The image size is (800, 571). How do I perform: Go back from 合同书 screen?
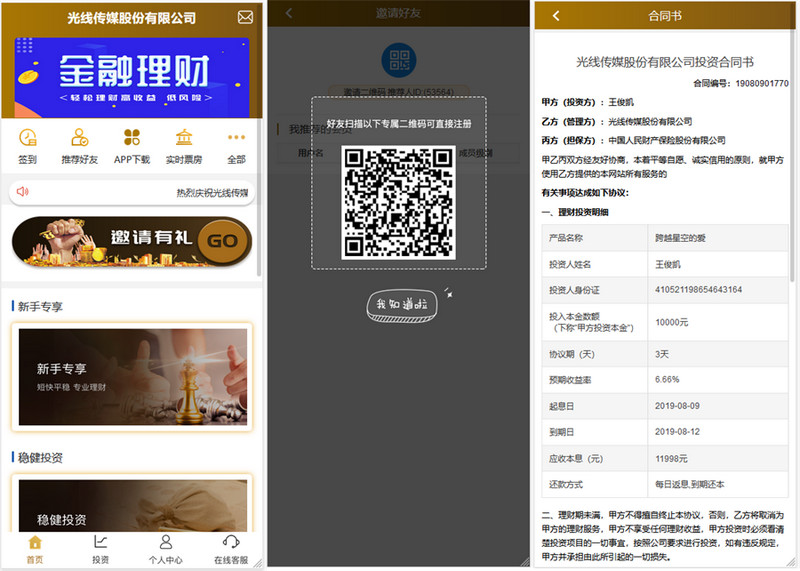point(556,16)
